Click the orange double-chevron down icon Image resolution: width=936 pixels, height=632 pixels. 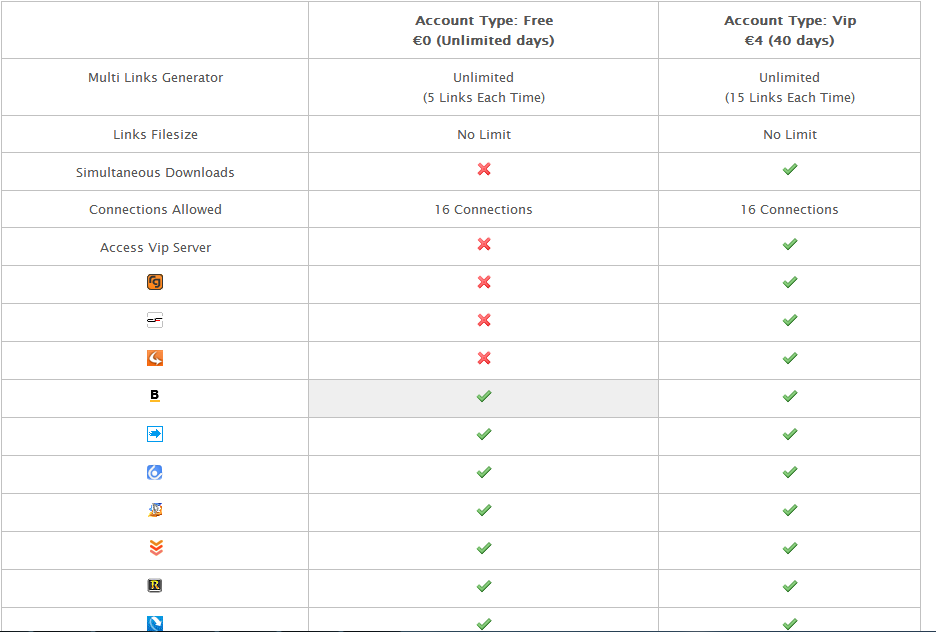click(156, 547)
